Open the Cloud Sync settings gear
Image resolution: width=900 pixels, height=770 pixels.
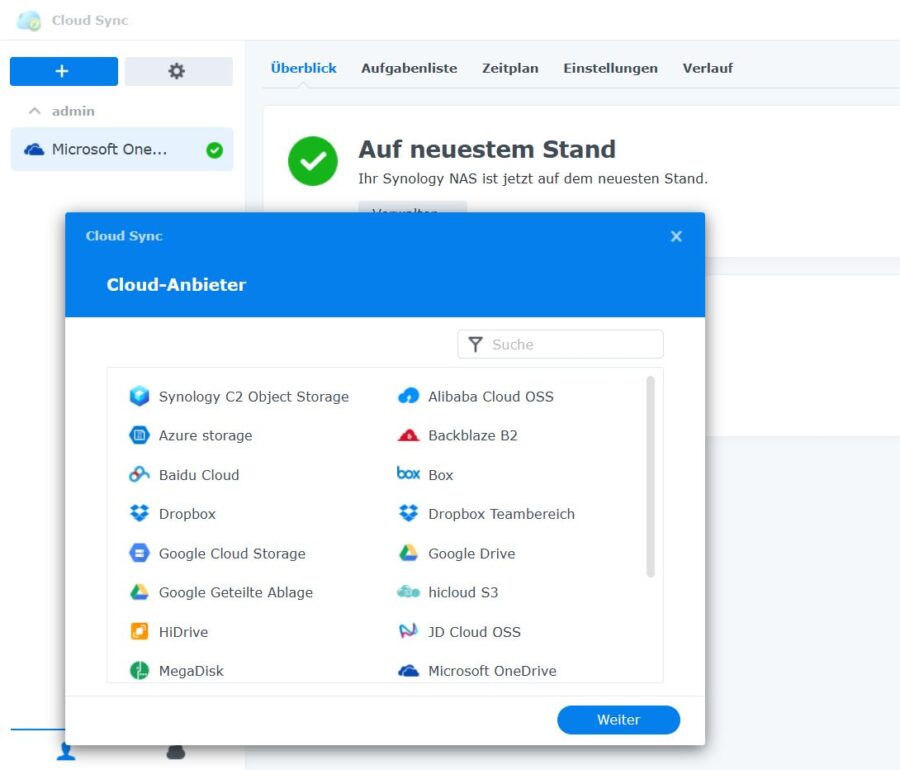178,70
